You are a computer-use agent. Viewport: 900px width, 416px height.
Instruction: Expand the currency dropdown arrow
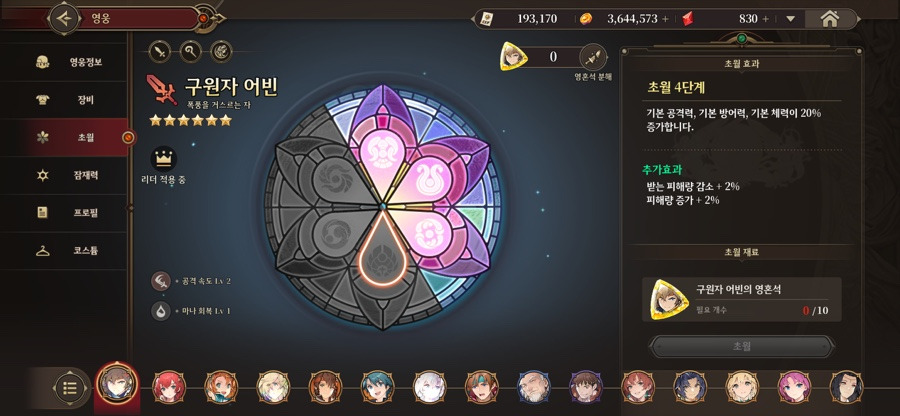click(790, 19)
